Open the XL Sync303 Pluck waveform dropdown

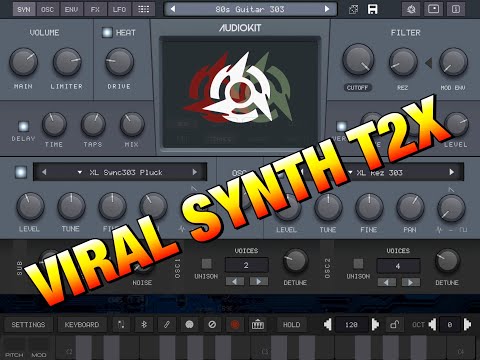click(x=120, y=172)
